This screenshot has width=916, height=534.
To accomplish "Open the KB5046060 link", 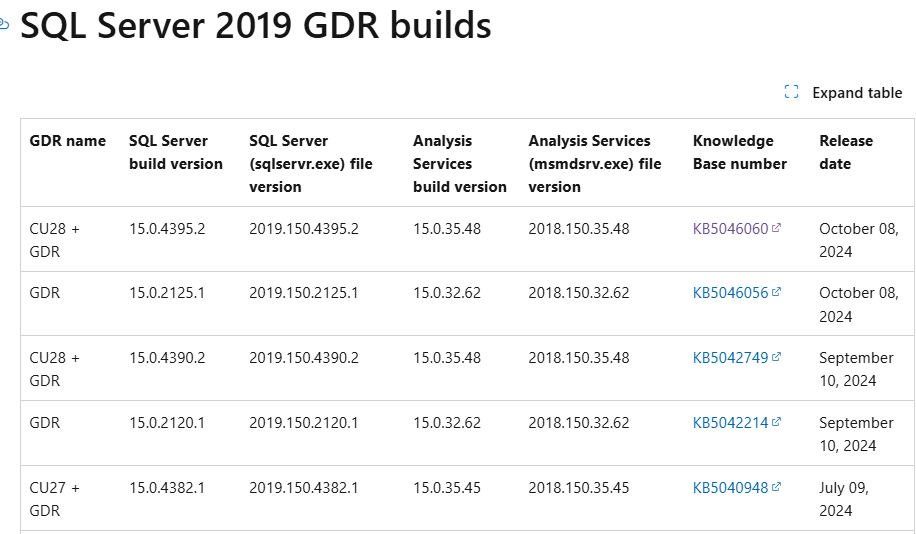I will point(730,228).
